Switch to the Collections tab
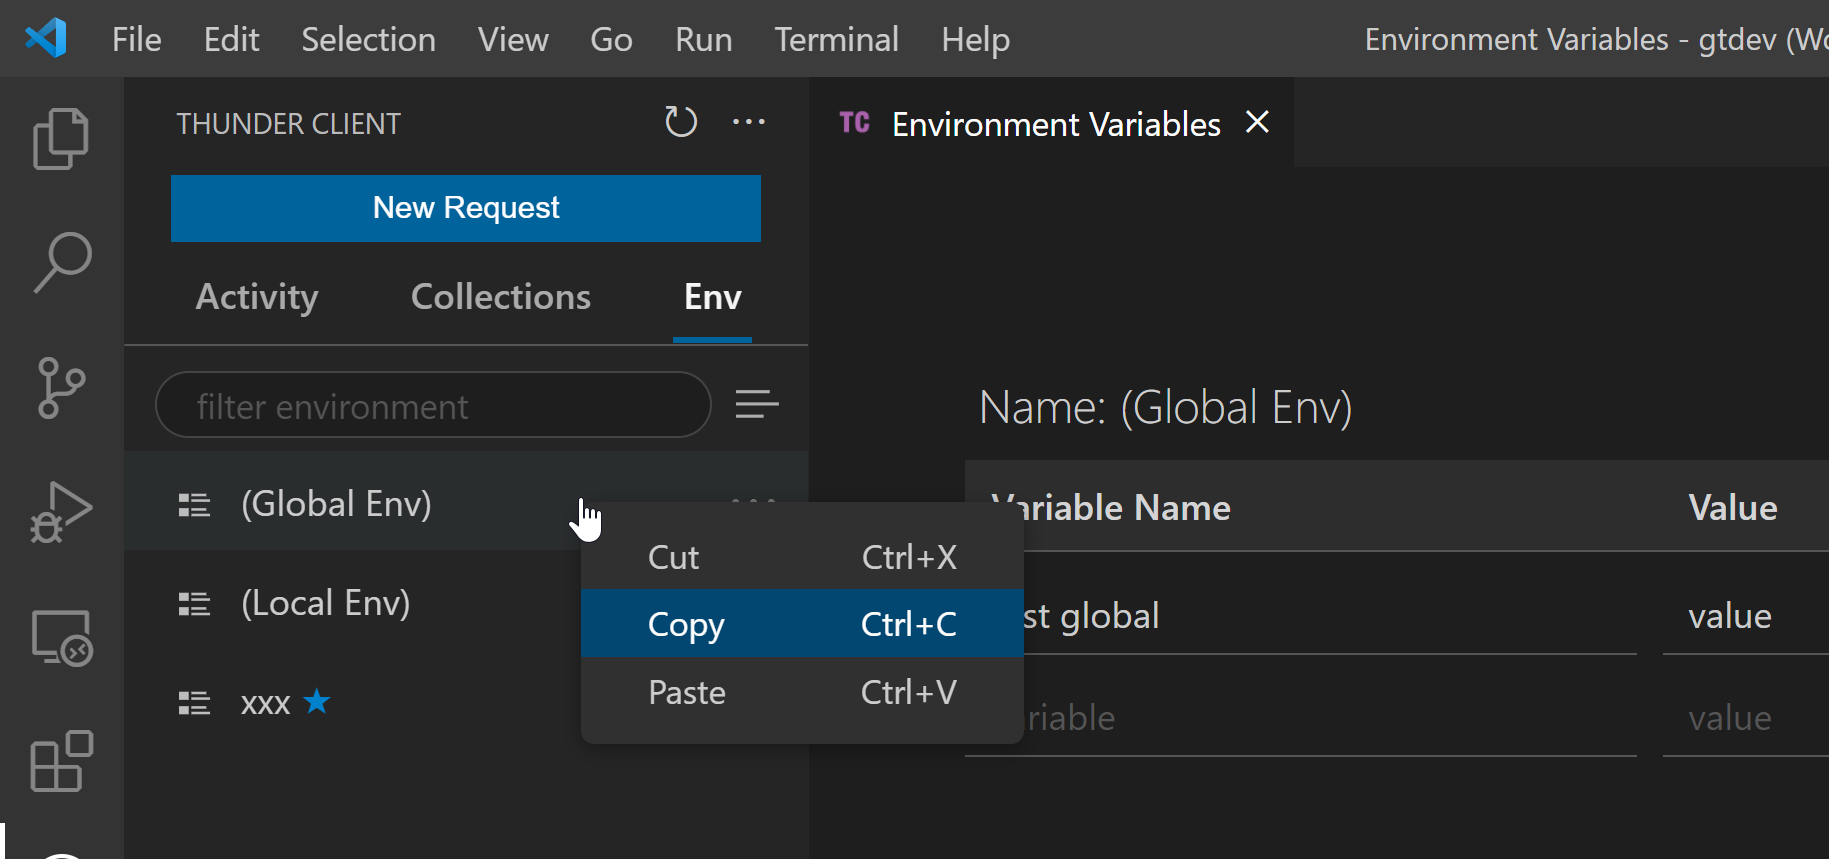This screenshot has width=1829, height=859. pyautogui.click(x=501, y=297)
